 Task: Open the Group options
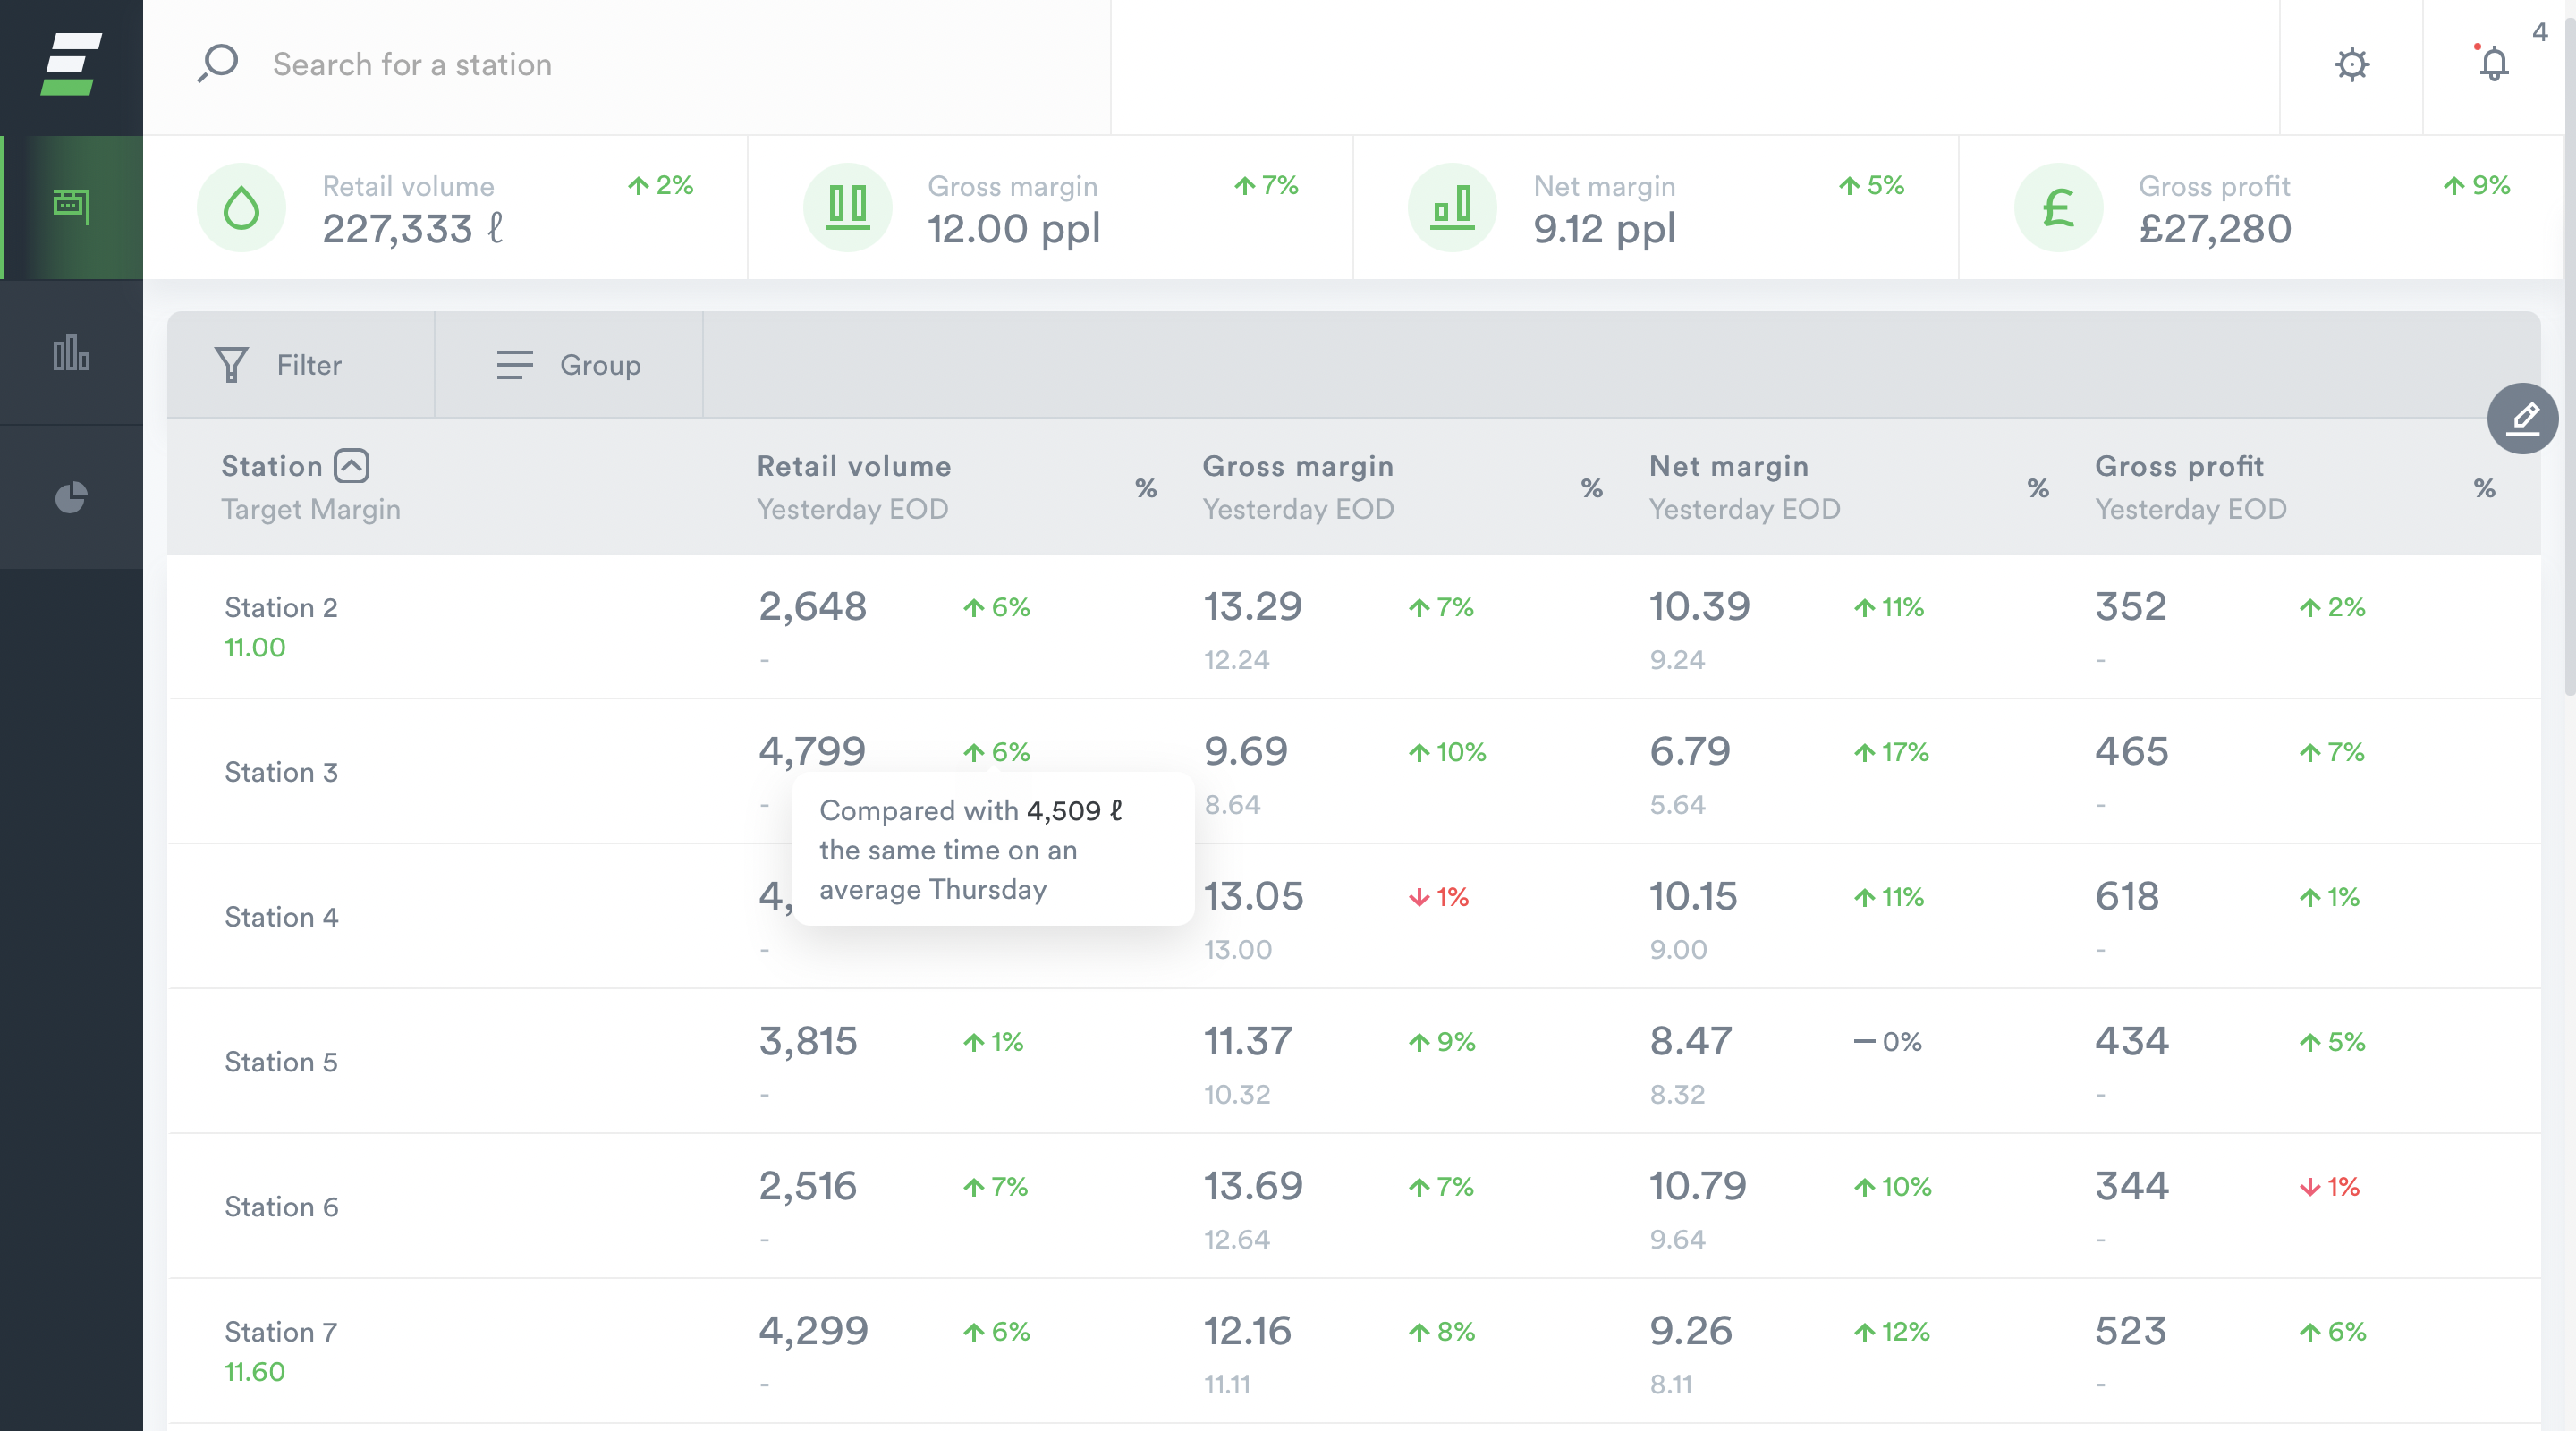click(569, 365)
